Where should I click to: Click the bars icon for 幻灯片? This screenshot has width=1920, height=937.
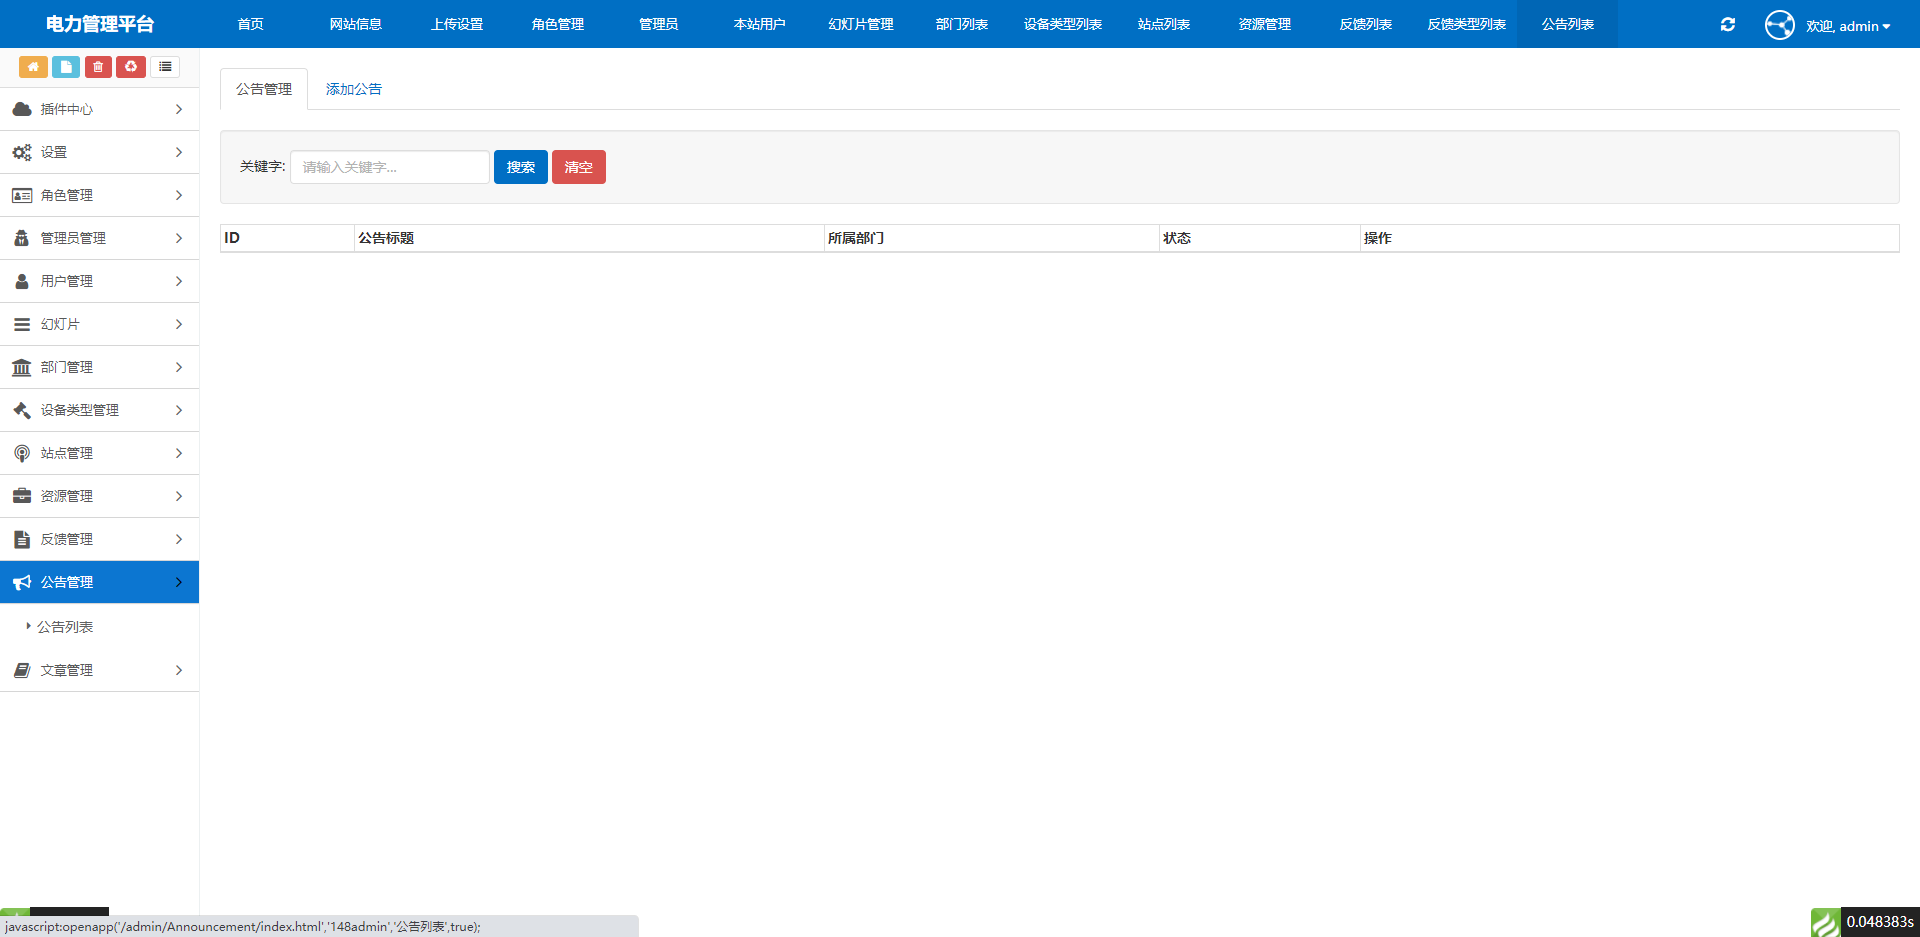point(22,324)
